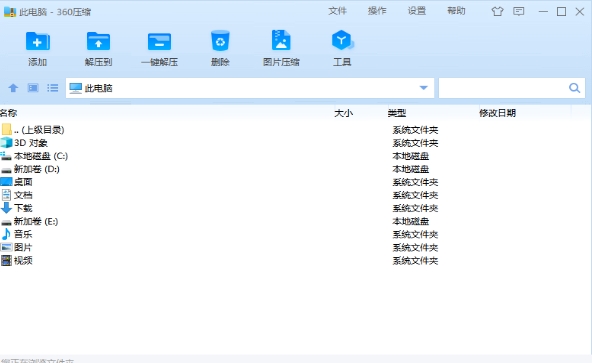Image resolution: width=592 pixels, height=363 pixels.
Task: Click the 本地磁盘 (C:) drive icon
Action: (6, 156)
